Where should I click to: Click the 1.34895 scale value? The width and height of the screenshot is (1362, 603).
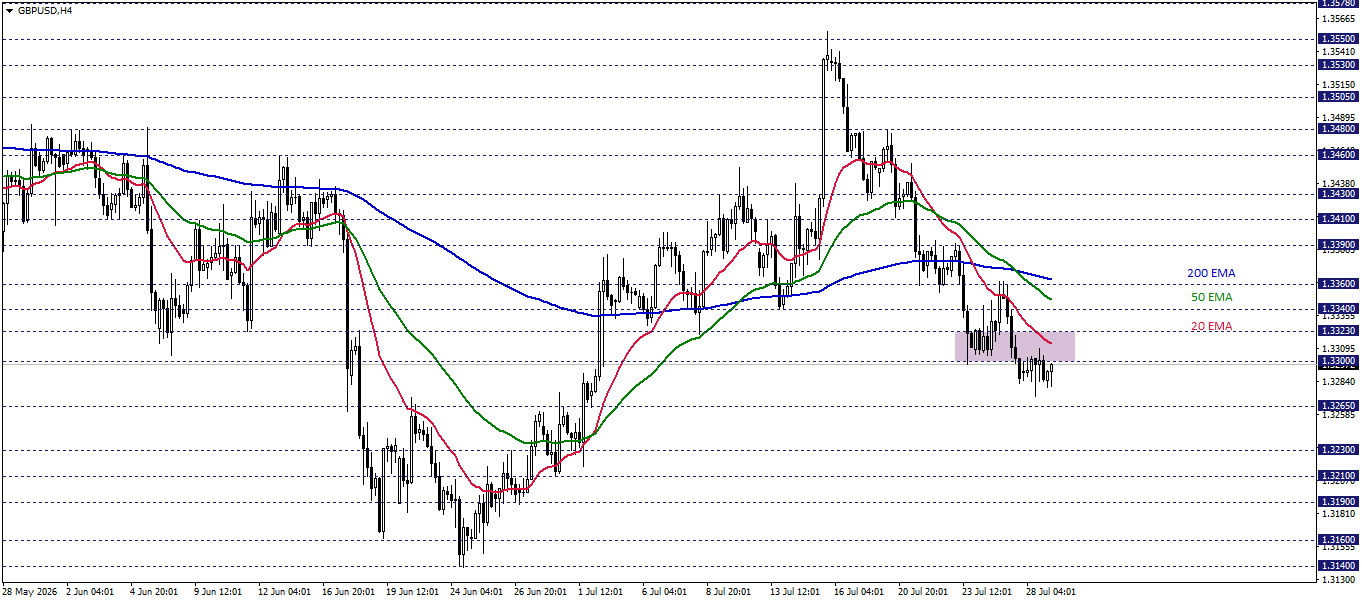pos(1338,117)
